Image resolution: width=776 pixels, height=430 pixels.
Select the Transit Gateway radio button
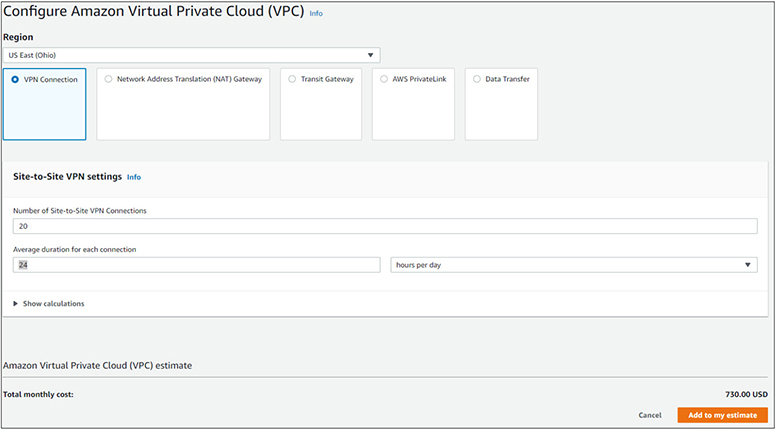pos(292,79)
